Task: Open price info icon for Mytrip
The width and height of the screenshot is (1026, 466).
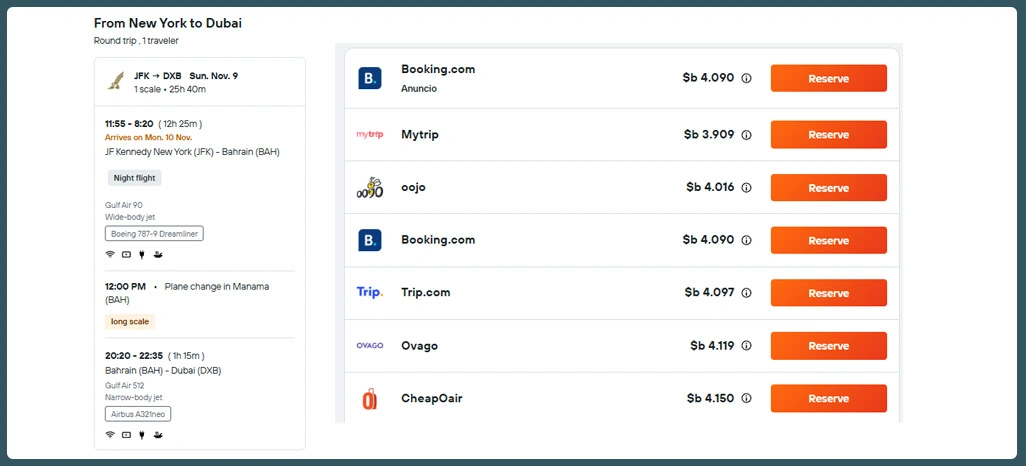Action: 746,135
